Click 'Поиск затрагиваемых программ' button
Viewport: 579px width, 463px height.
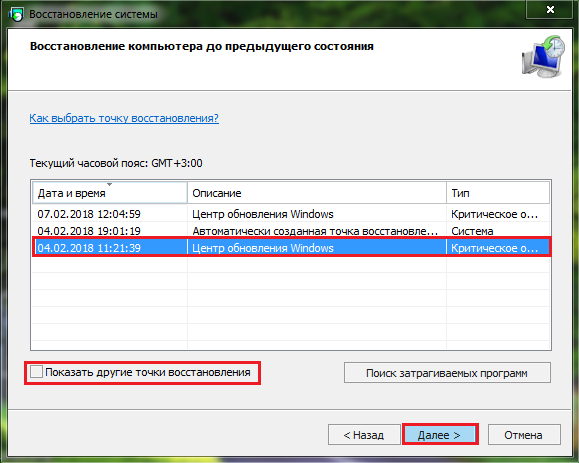pos(447,373)
